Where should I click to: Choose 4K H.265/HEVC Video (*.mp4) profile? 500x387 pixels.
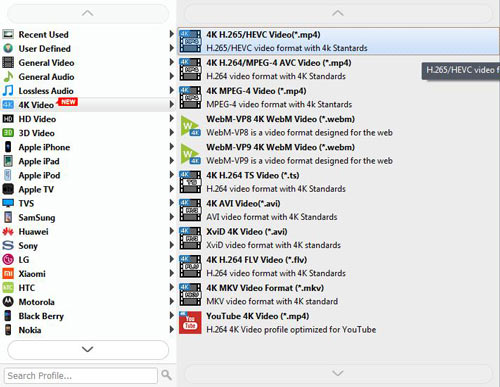(x=338, y=41)
